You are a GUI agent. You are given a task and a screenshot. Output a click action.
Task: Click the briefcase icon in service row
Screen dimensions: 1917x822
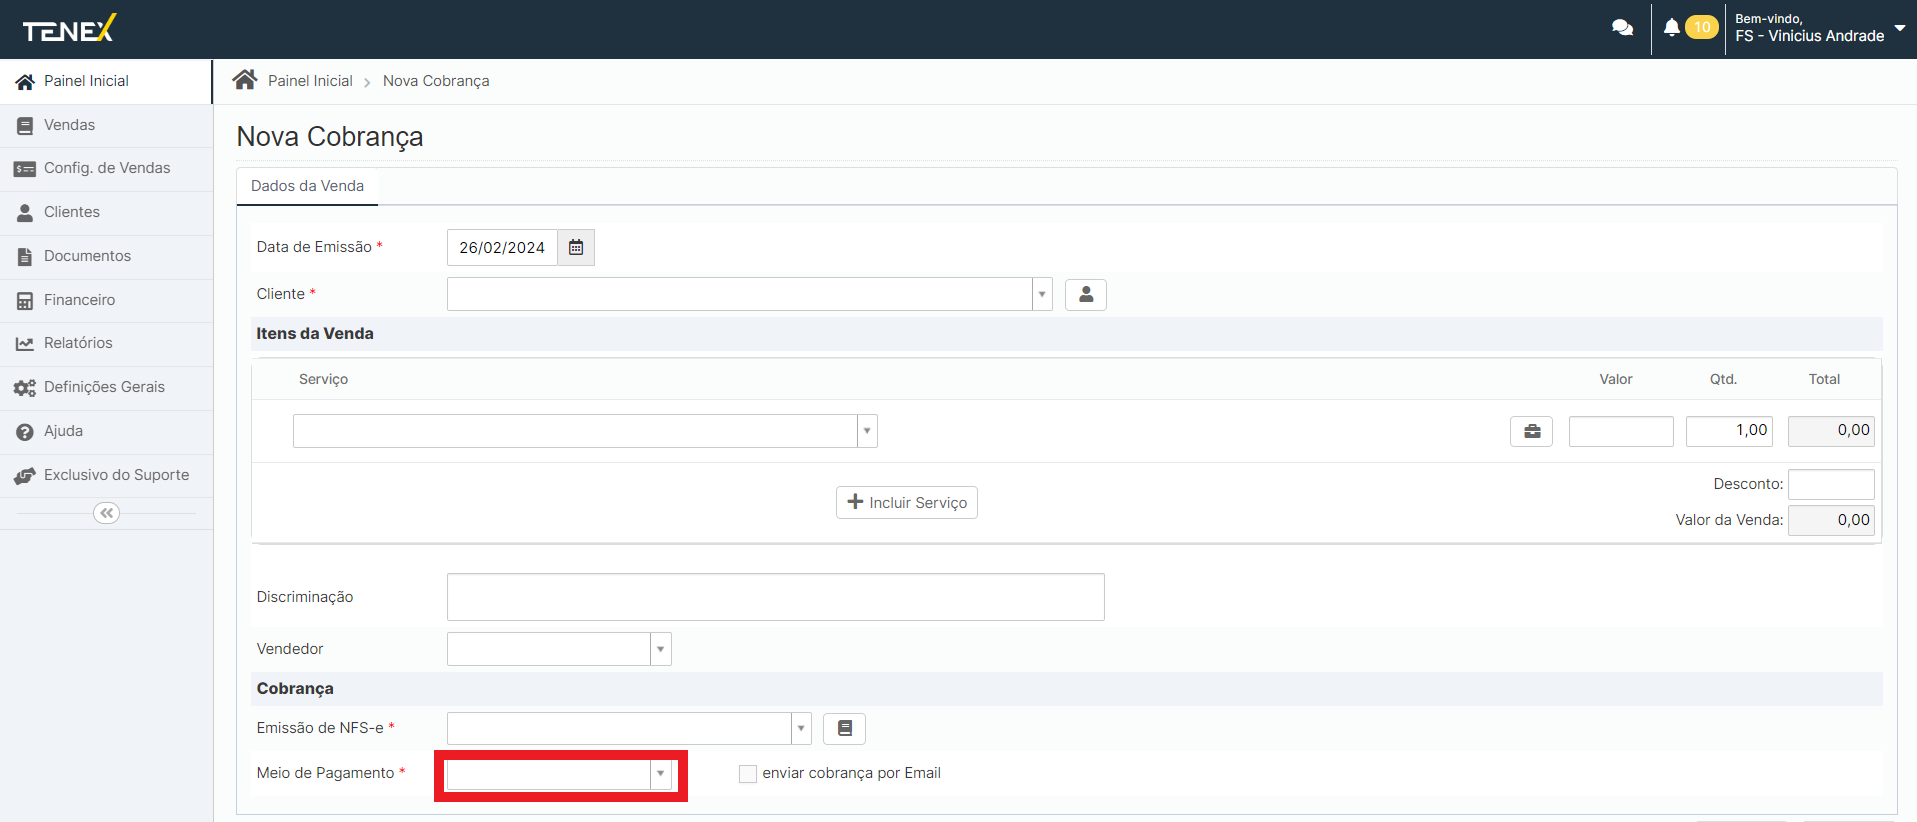pyautogui.click(x=1531, y=432)
